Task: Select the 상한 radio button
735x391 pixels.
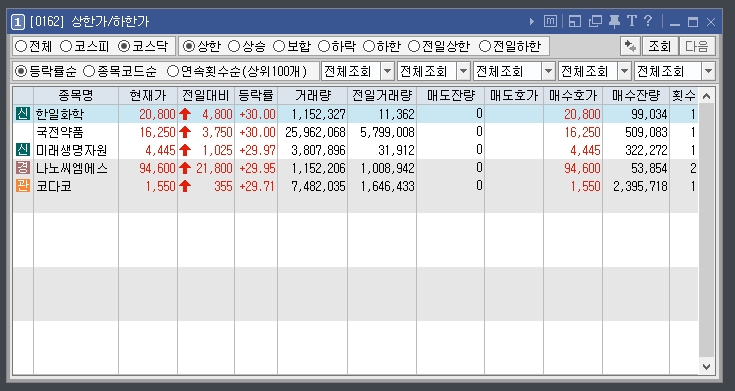Action: point(189,46)
